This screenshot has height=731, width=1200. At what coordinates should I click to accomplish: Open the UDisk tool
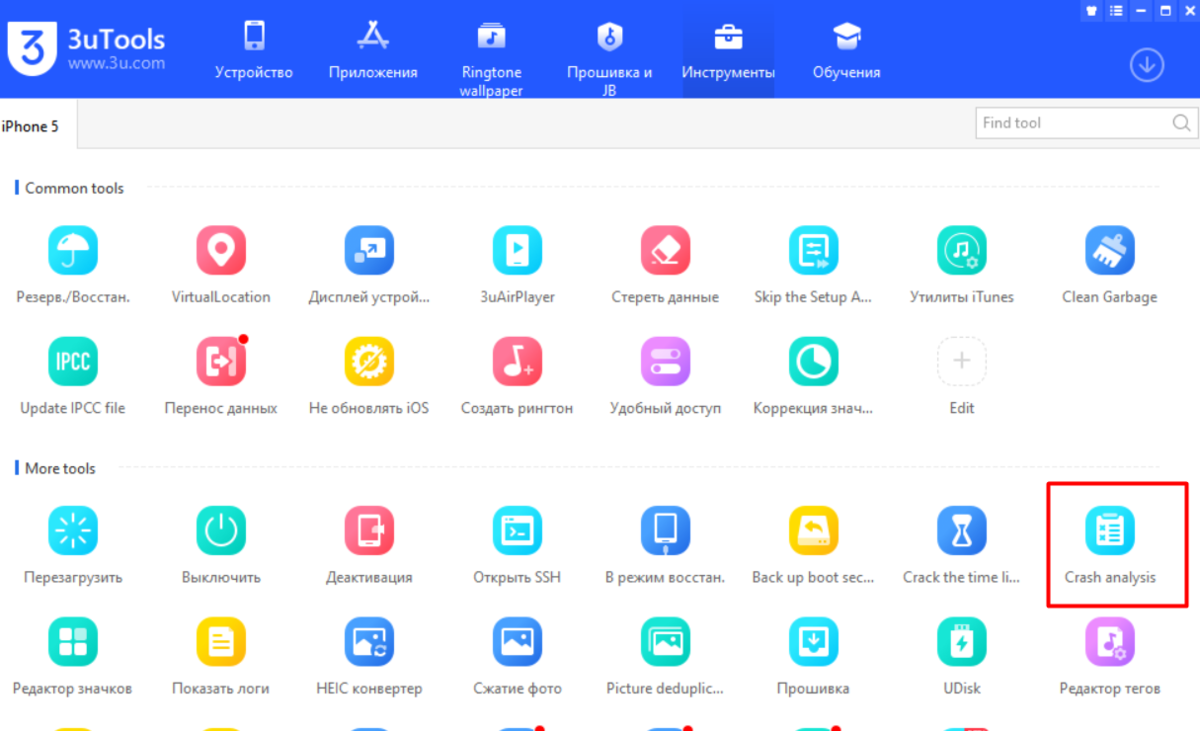(x=961, y=642)
